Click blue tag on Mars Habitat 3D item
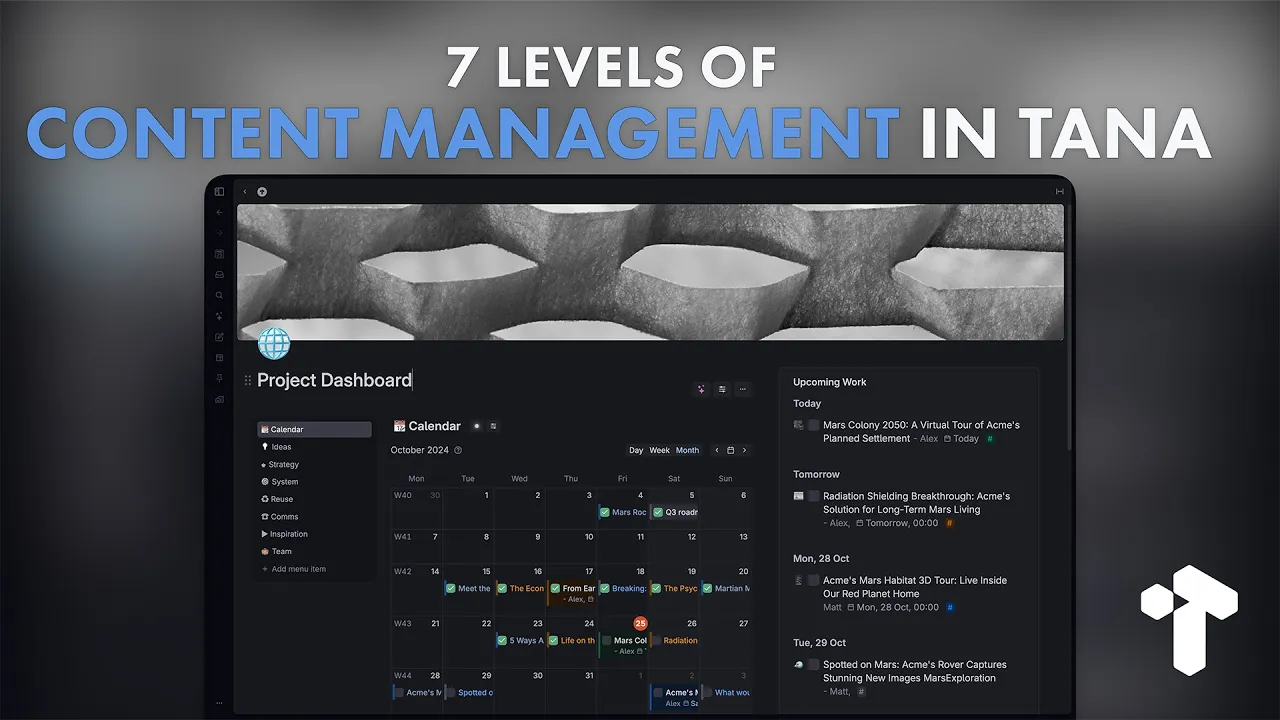Viewport: 1280px width, 720px height. click(x=950, y=607)
